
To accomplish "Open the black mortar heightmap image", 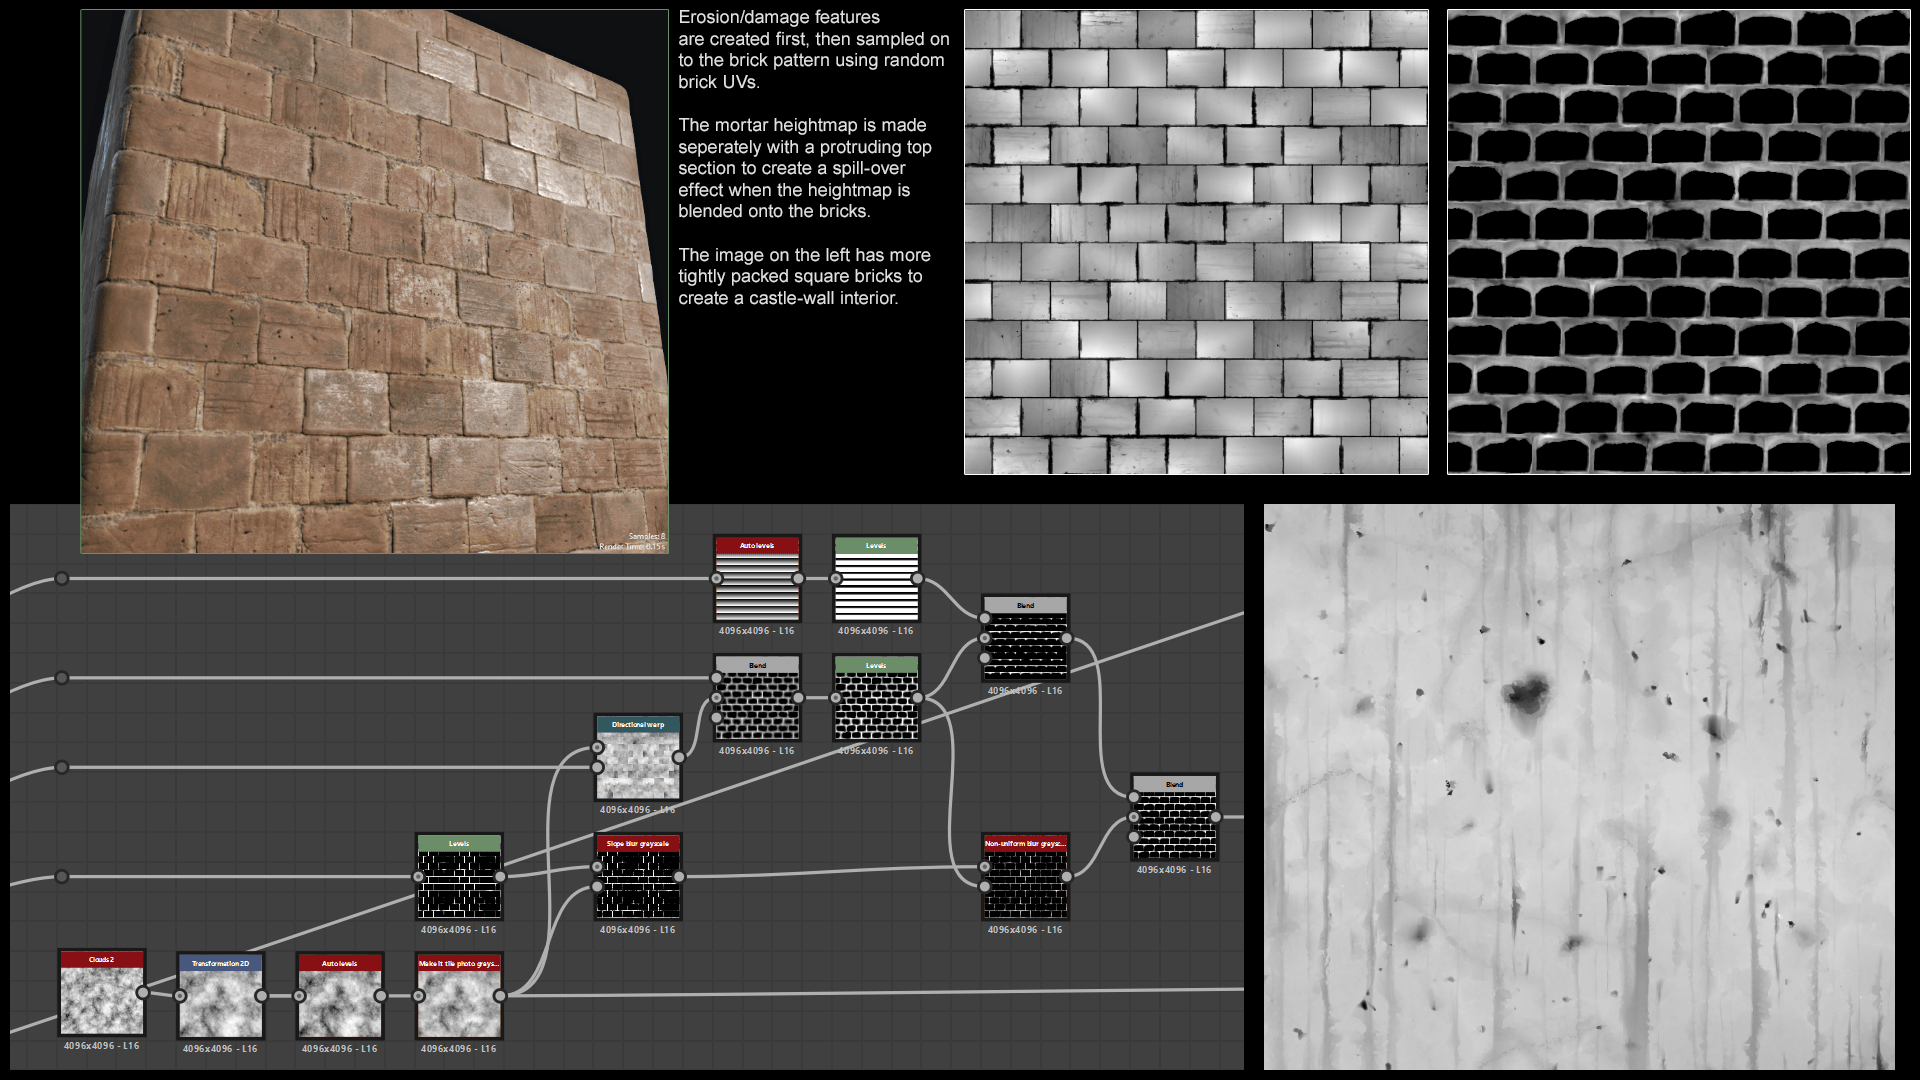I will click(1678, 242).
